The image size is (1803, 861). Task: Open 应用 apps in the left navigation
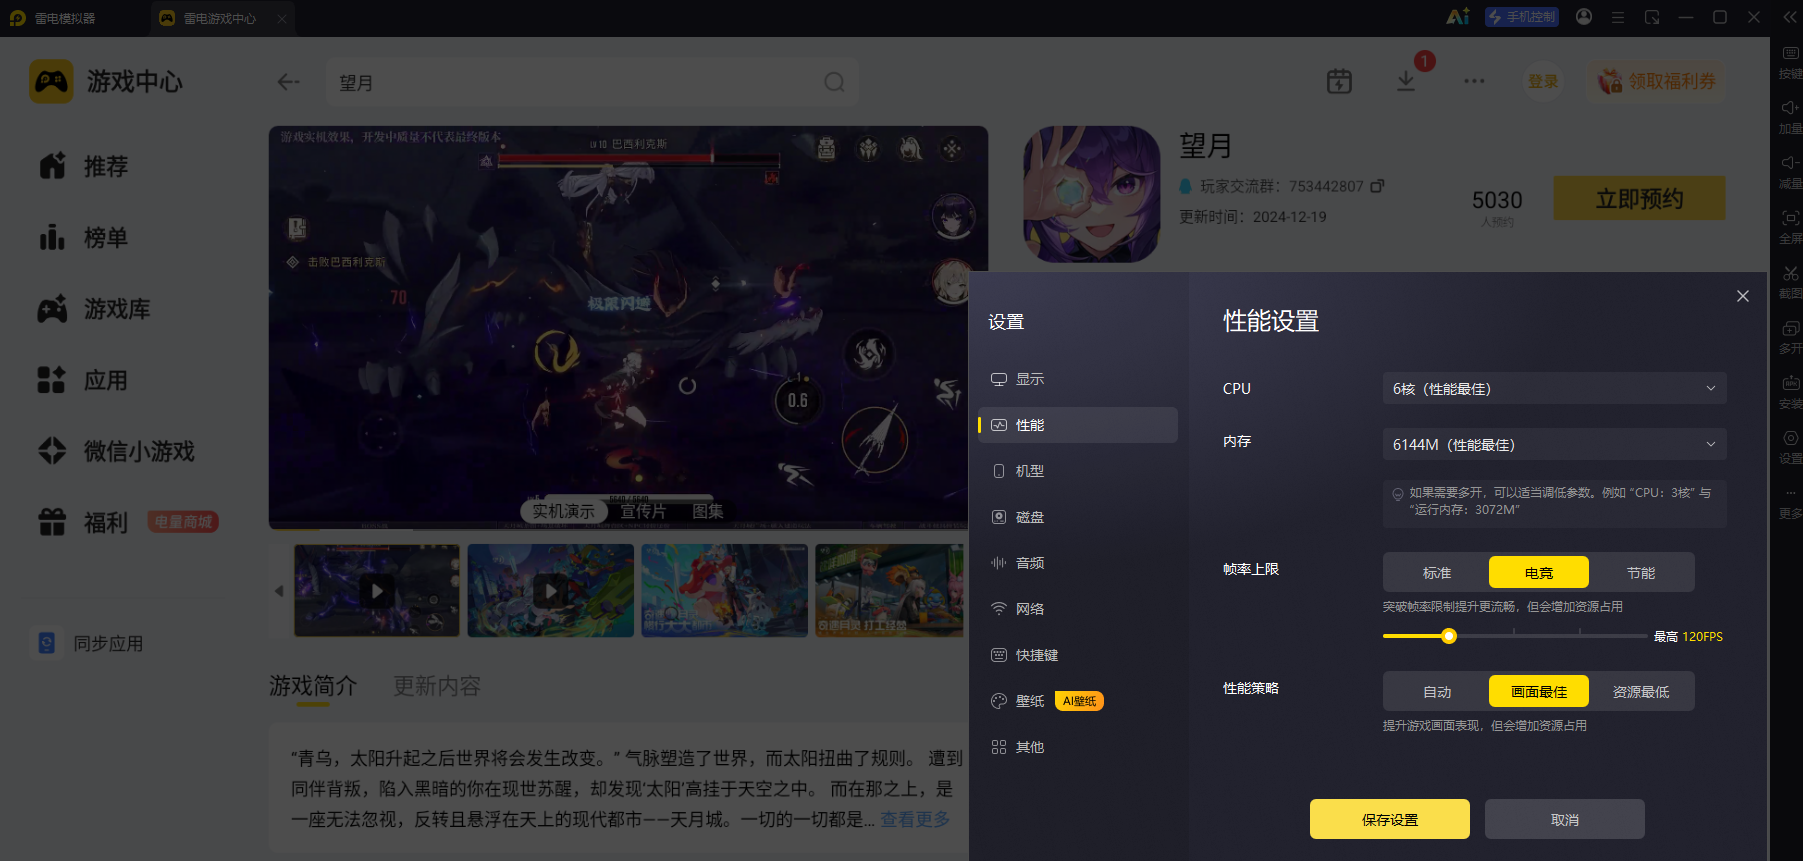coord(84,380)
